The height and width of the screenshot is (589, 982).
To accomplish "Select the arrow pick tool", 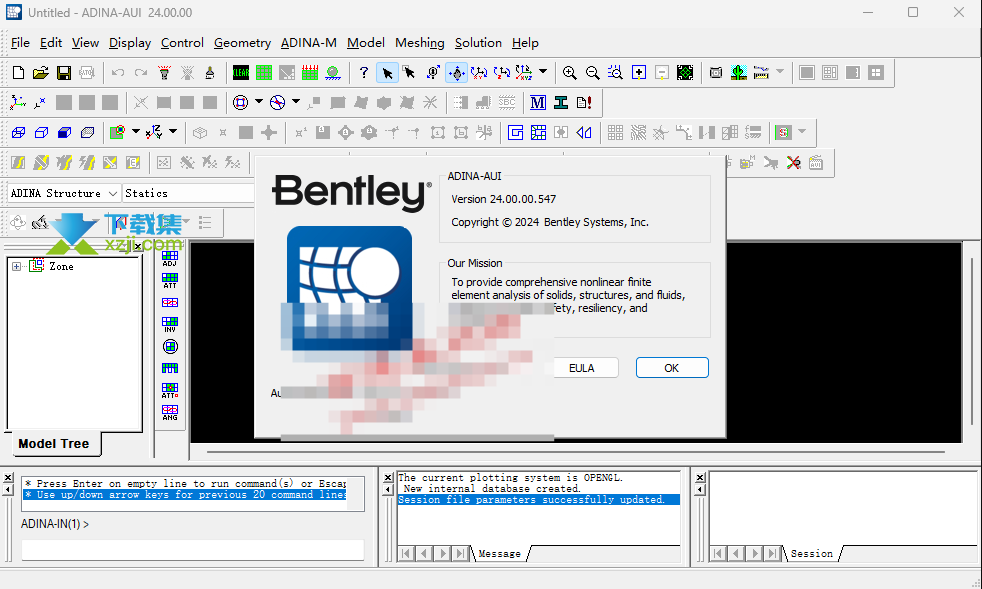I will 388,73.
